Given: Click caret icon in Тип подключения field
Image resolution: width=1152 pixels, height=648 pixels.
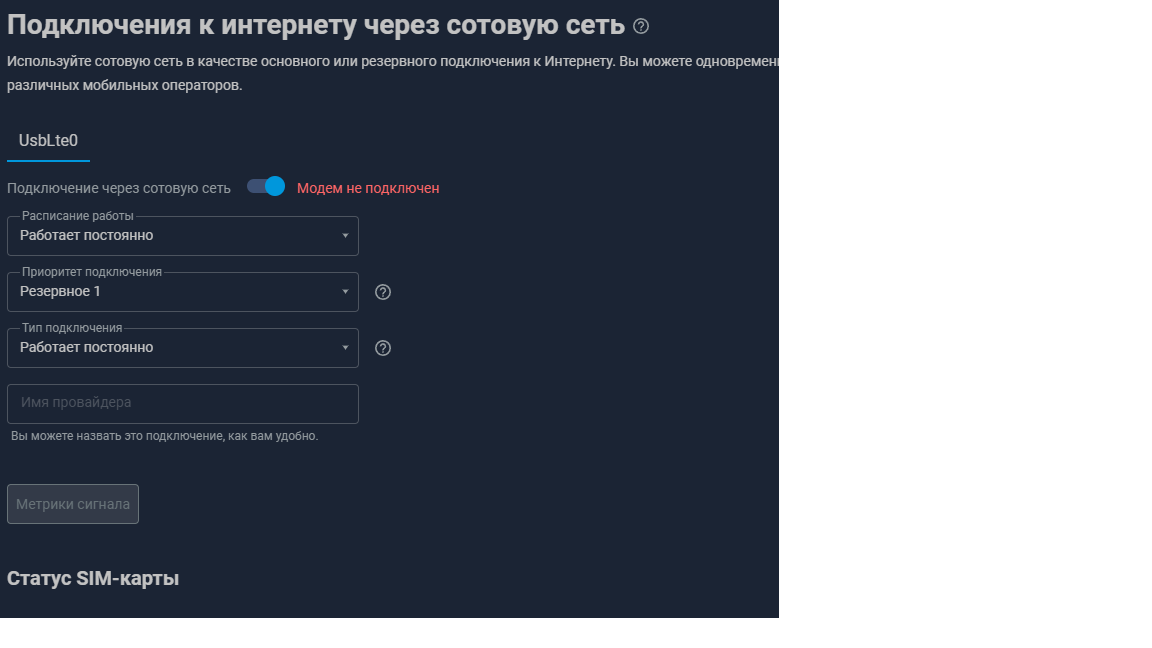Looking at the screenshot, I should [x=345, y=348].
